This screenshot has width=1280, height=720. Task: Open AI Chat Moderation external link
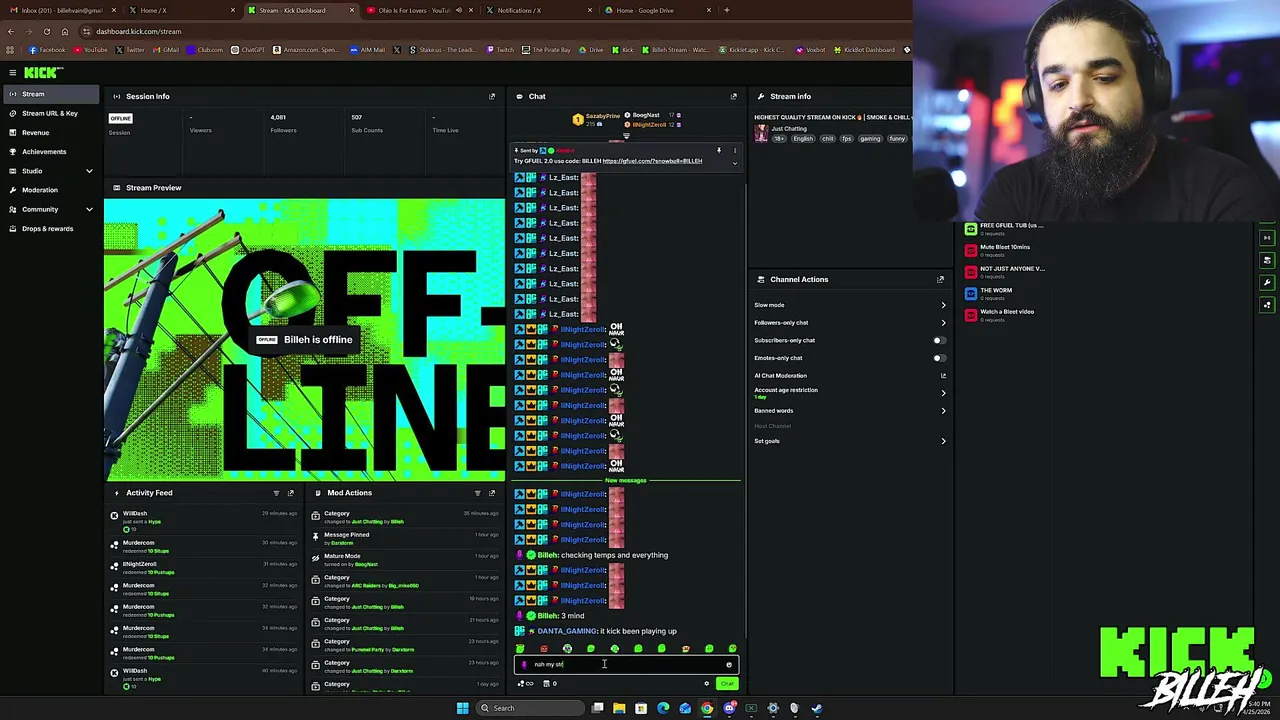point(943,375)
